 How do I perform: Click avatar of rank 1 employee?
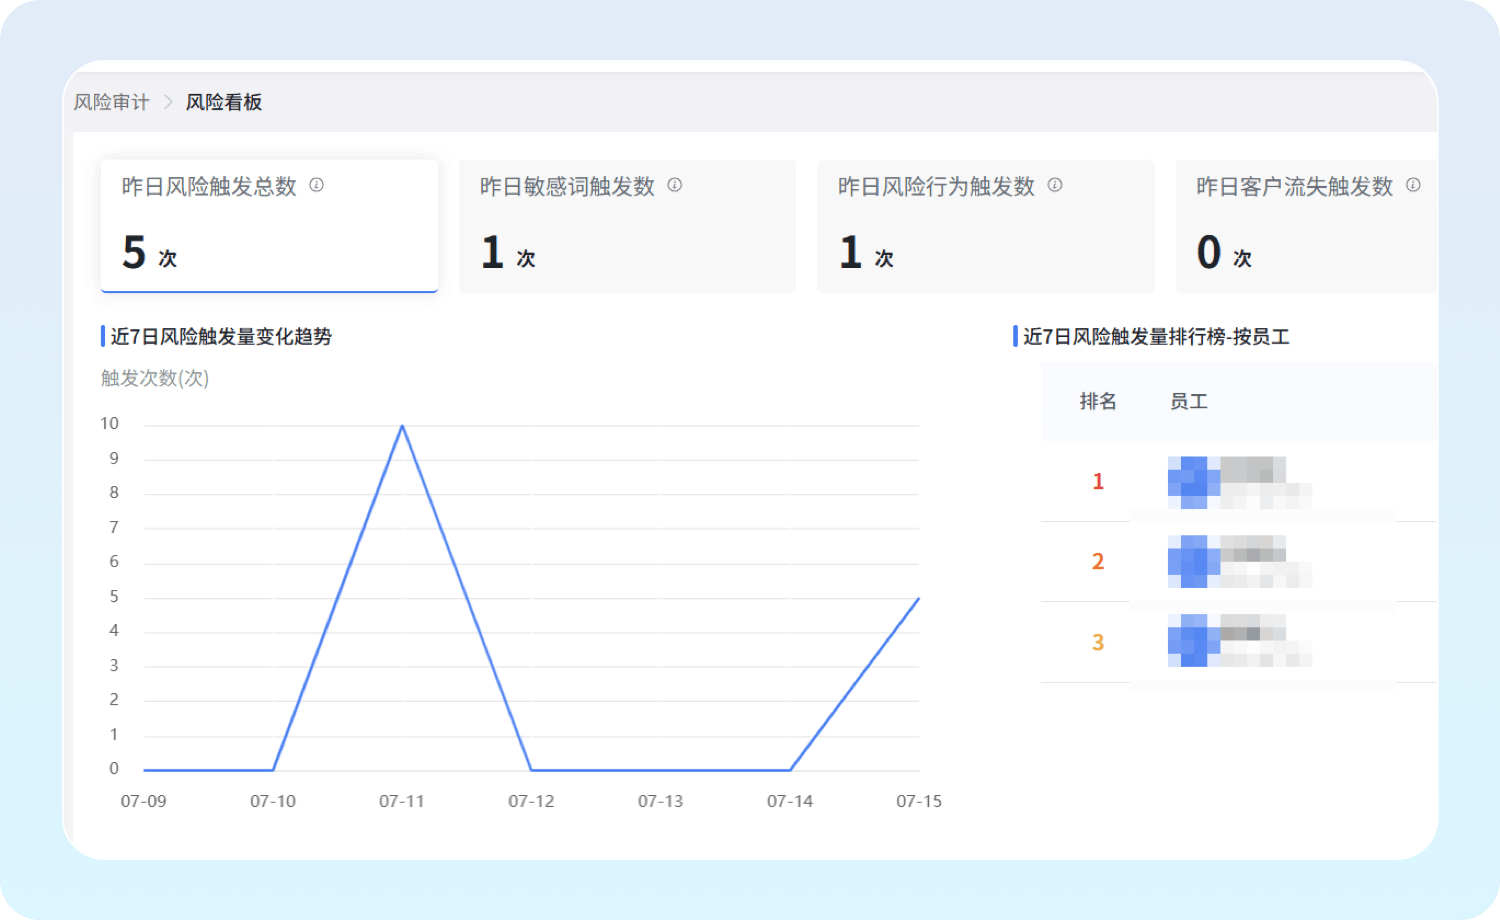tap(1193, 482)
